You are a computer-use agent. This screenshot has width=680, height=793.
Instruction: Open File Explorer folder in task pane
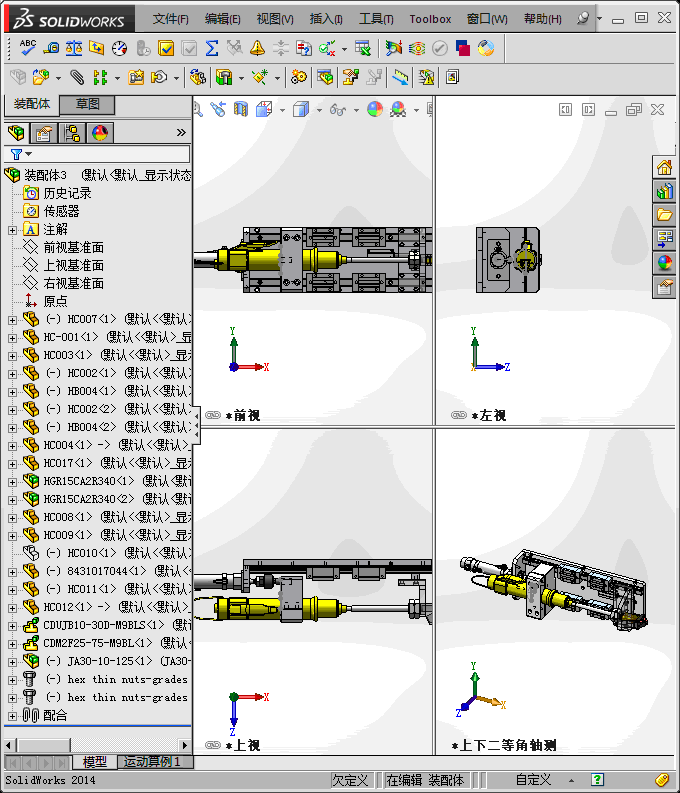[x=664, y=215]
